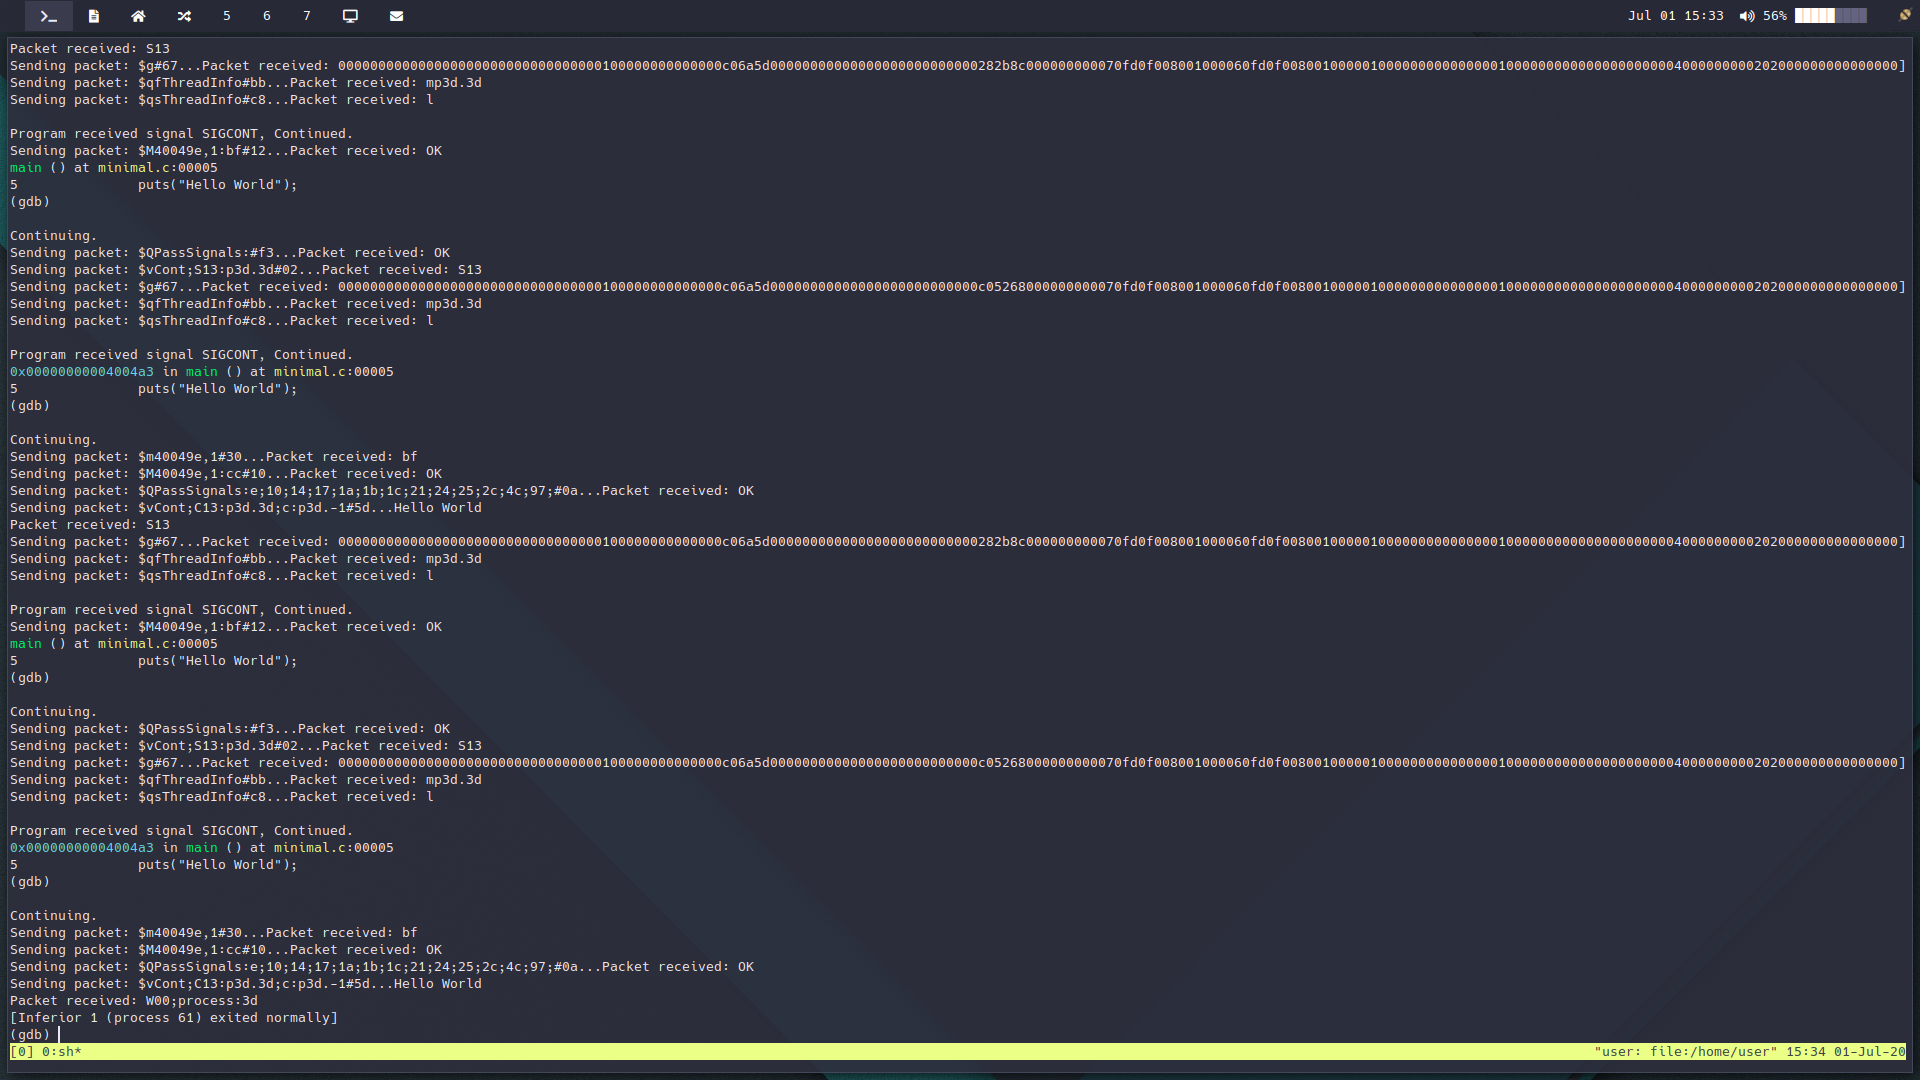Adjust the segmented volume level bar
The width and height of the screenshot is (1920, 1080).
tap(1830, 16)
